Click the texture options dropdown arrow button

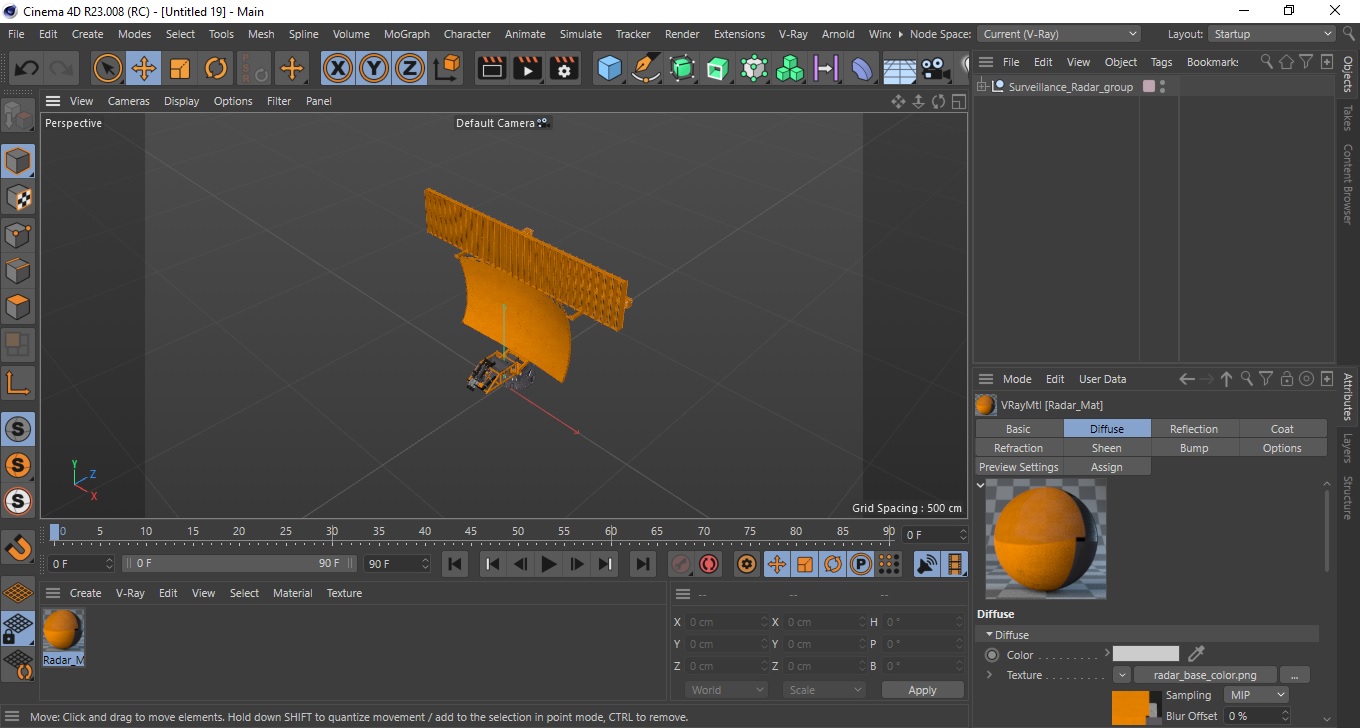click(1122, 675)
